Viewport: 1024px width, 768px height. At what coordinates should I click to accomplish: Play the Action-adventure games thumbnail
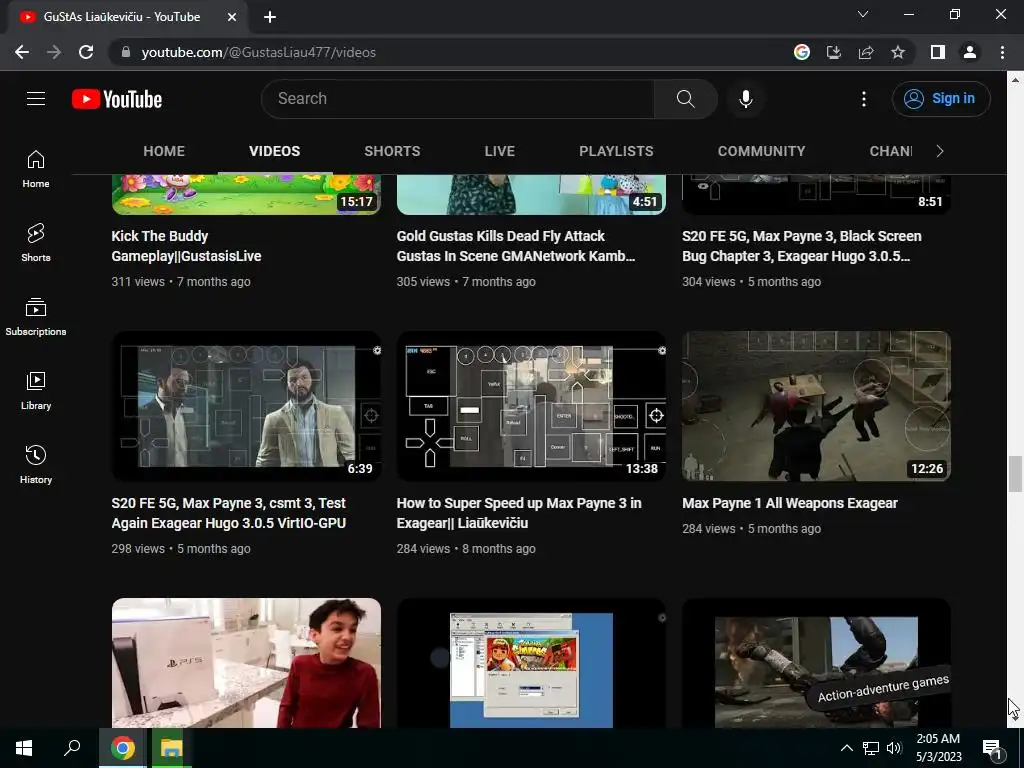tap(816, 663)
